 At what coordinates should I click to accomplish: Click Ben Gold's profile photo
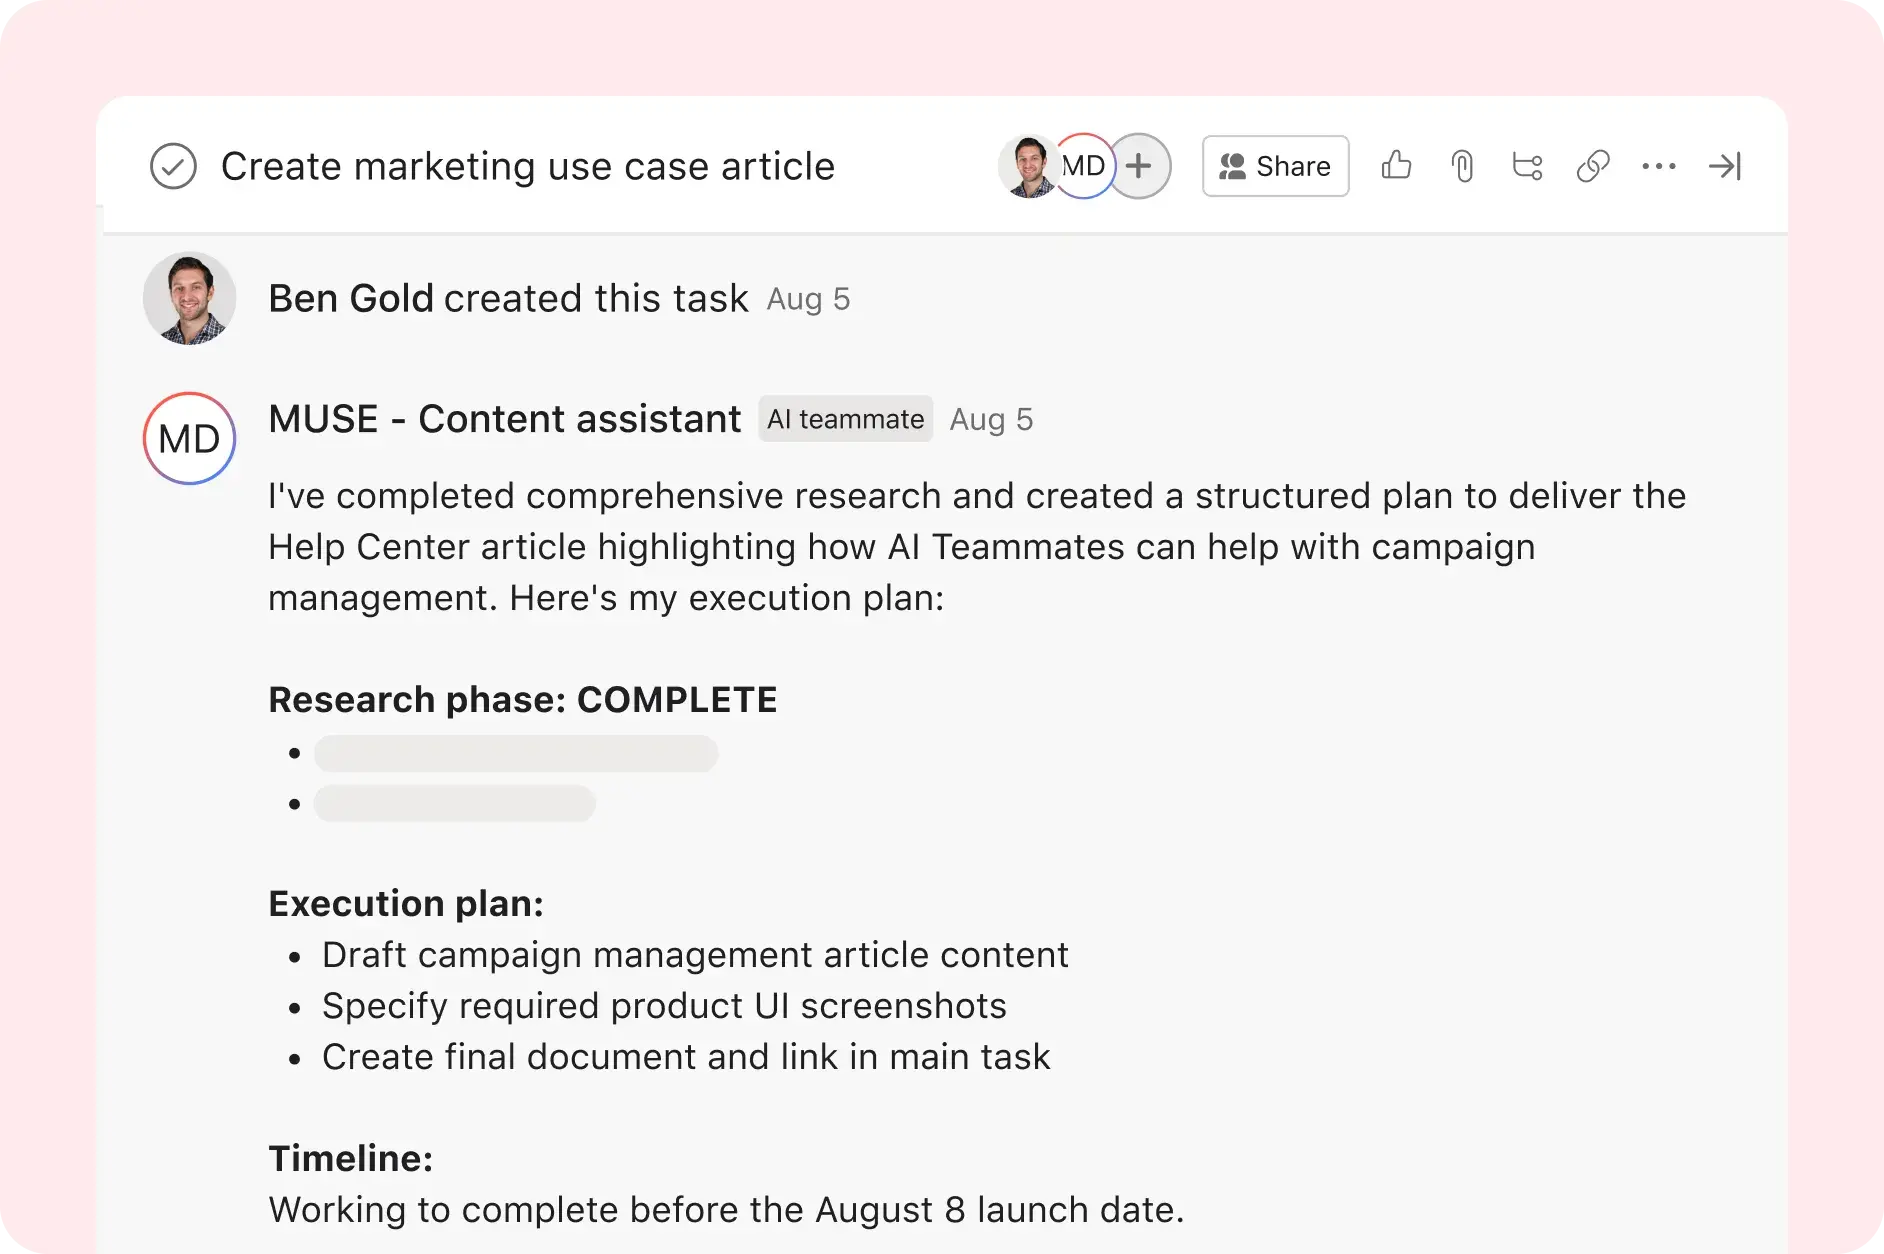[x=189, y=297]
